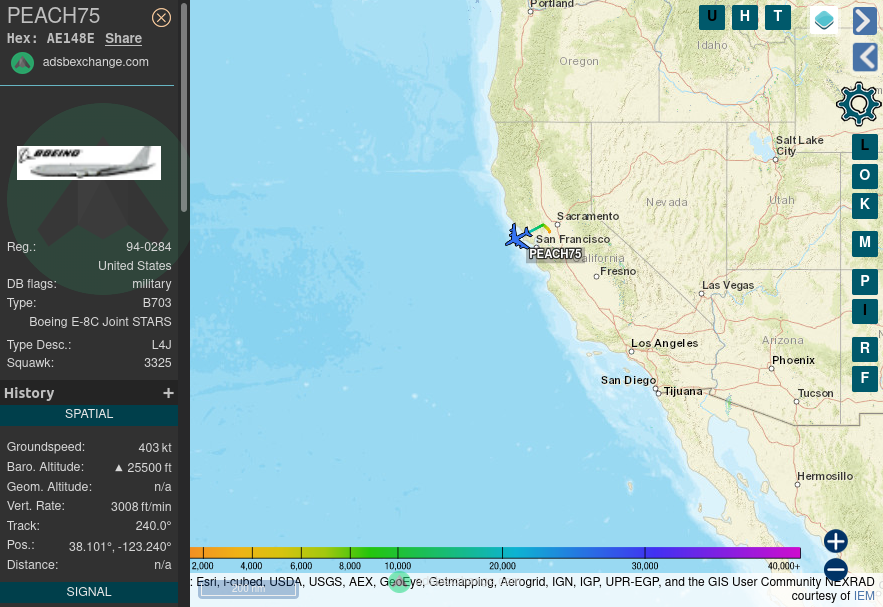
Task: Click the PEACH75 callsign title
Action: 53,16
